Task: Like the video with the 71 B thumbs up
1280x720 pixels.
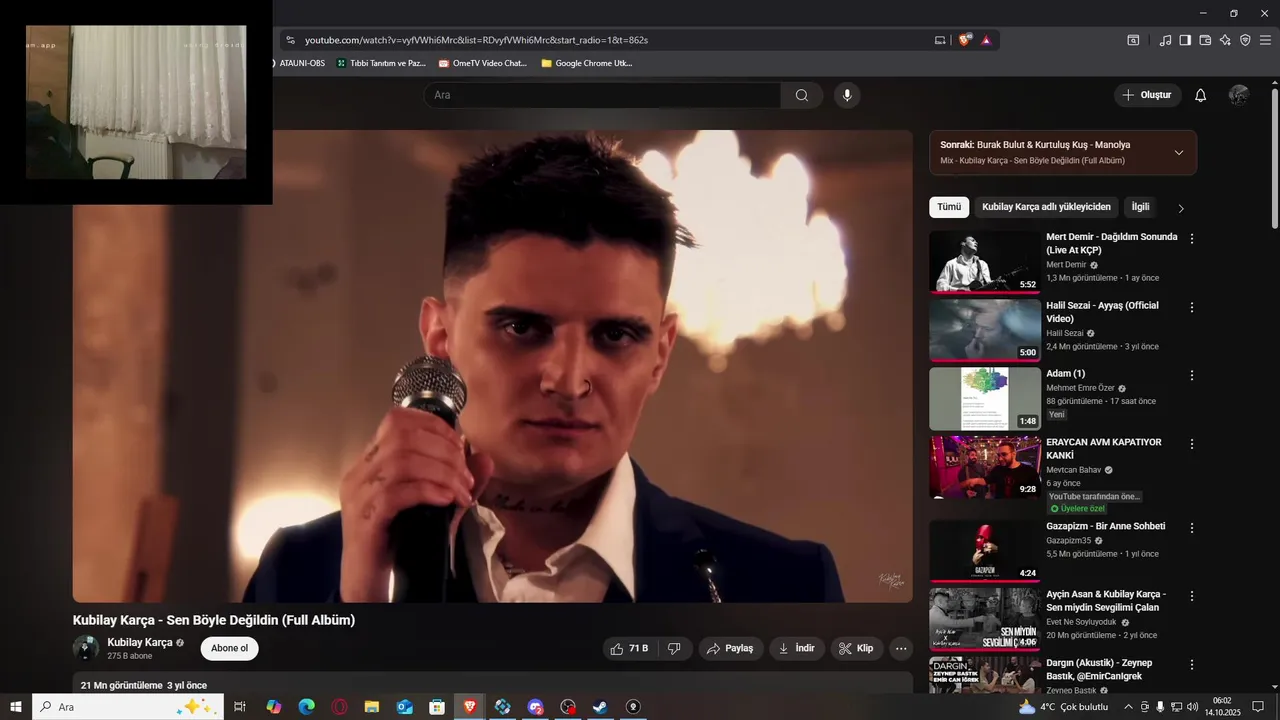Action: [630, 648]
